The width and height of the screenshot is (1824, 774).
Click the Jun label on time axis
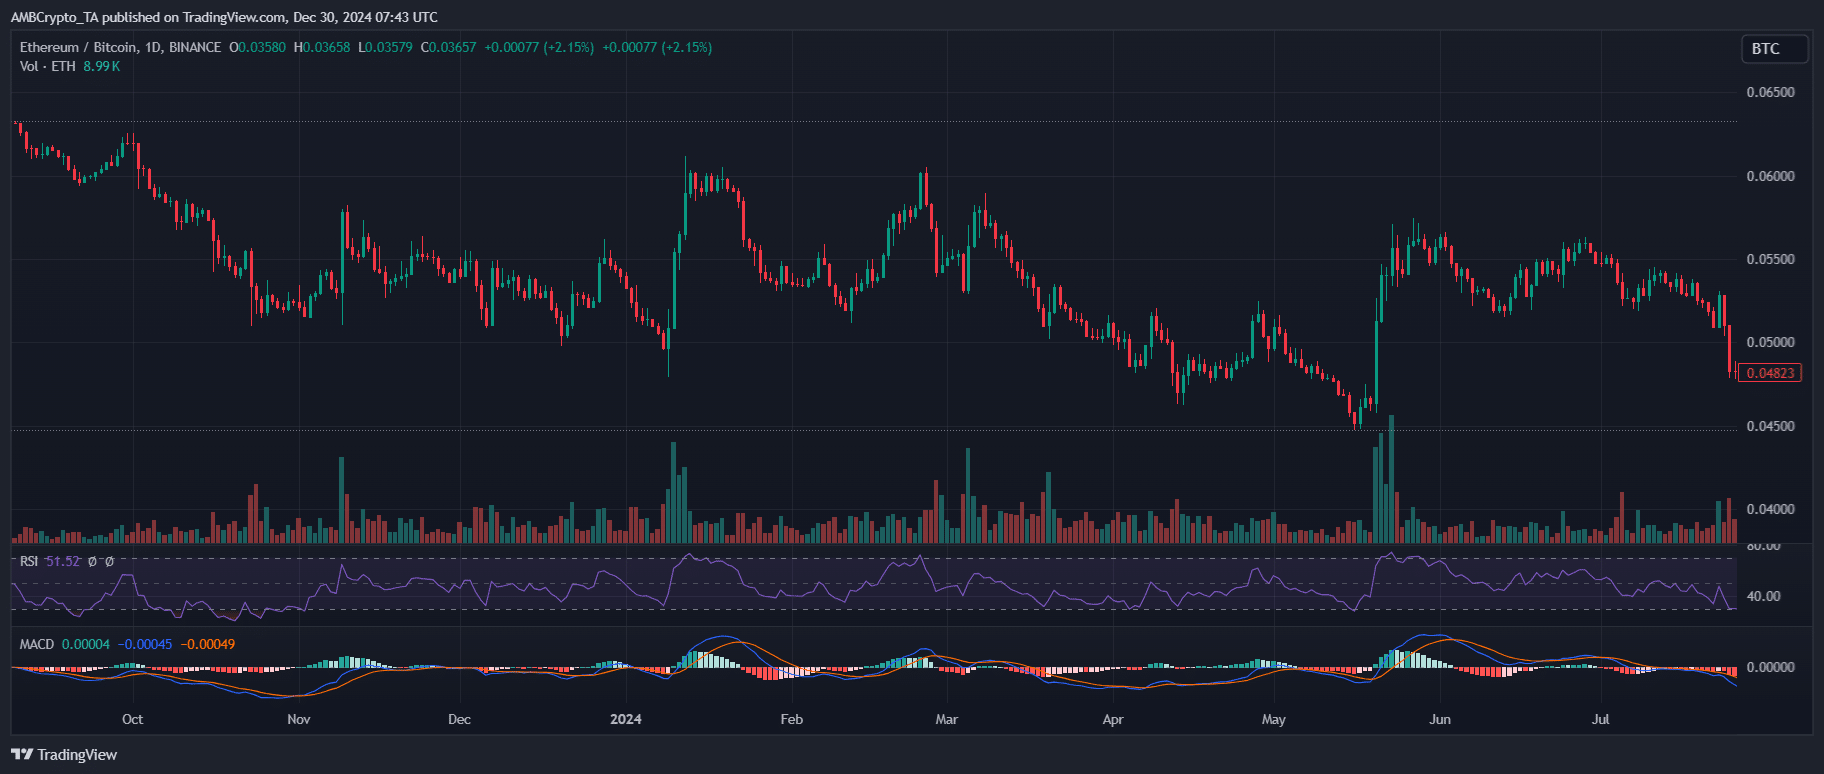pos(1440,719)
